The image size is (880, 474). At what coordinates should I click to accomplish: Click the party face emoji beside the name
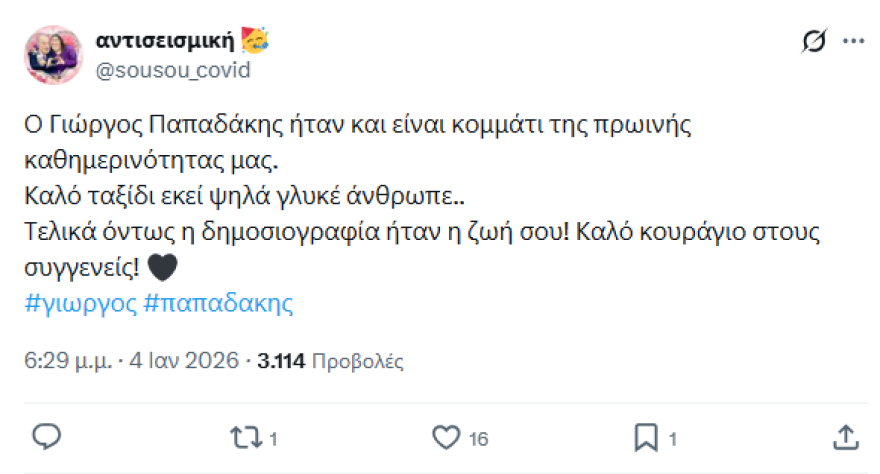(255, 41)
